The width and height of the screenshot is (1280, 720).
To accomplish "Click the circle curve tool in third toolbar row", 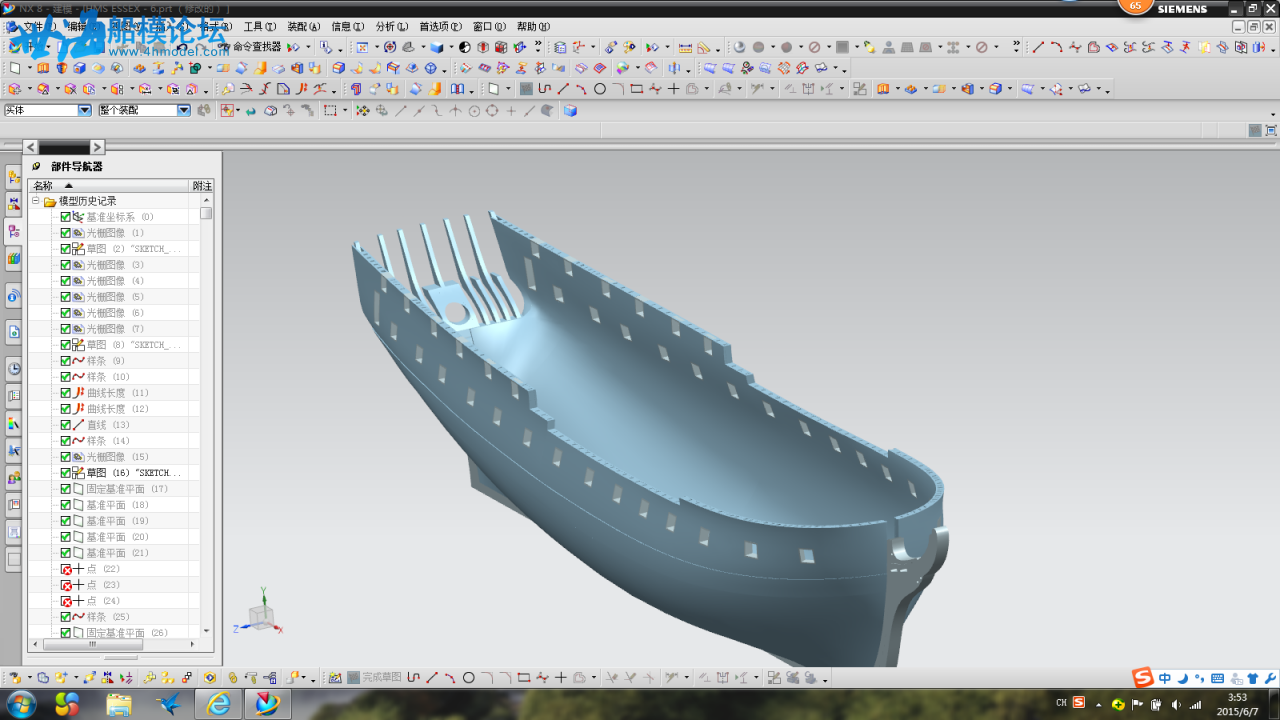I will 600,89.
